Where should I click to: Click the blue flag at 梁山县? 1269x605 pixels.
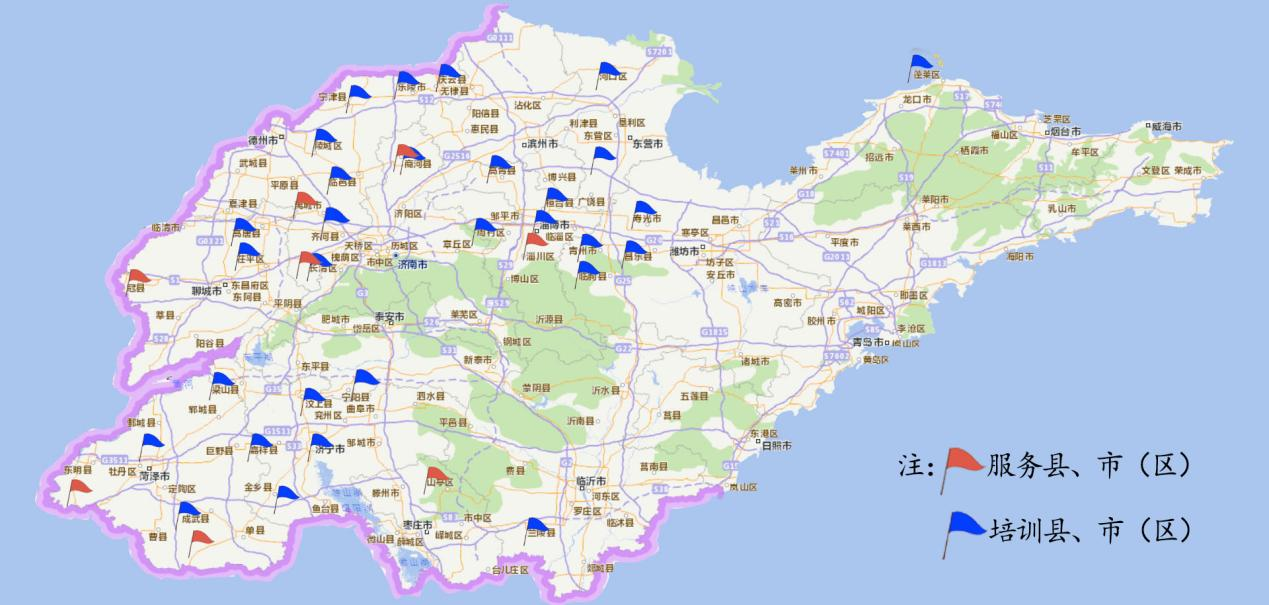[x=221, y=380]
